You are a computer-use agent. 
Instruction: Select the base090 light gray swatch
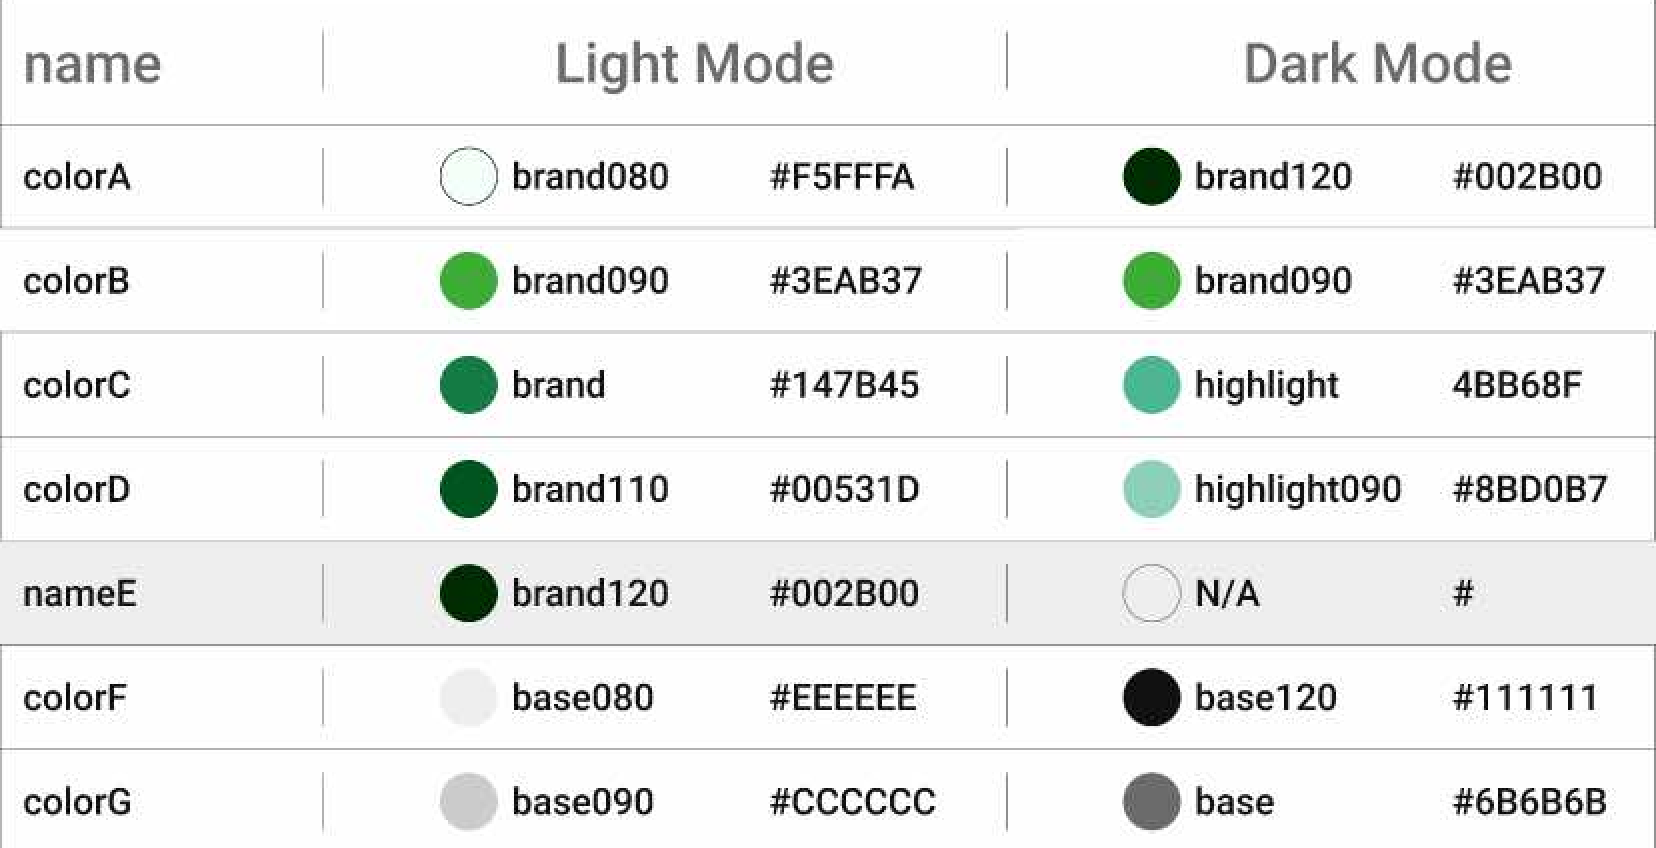click(x=468, y=801)
